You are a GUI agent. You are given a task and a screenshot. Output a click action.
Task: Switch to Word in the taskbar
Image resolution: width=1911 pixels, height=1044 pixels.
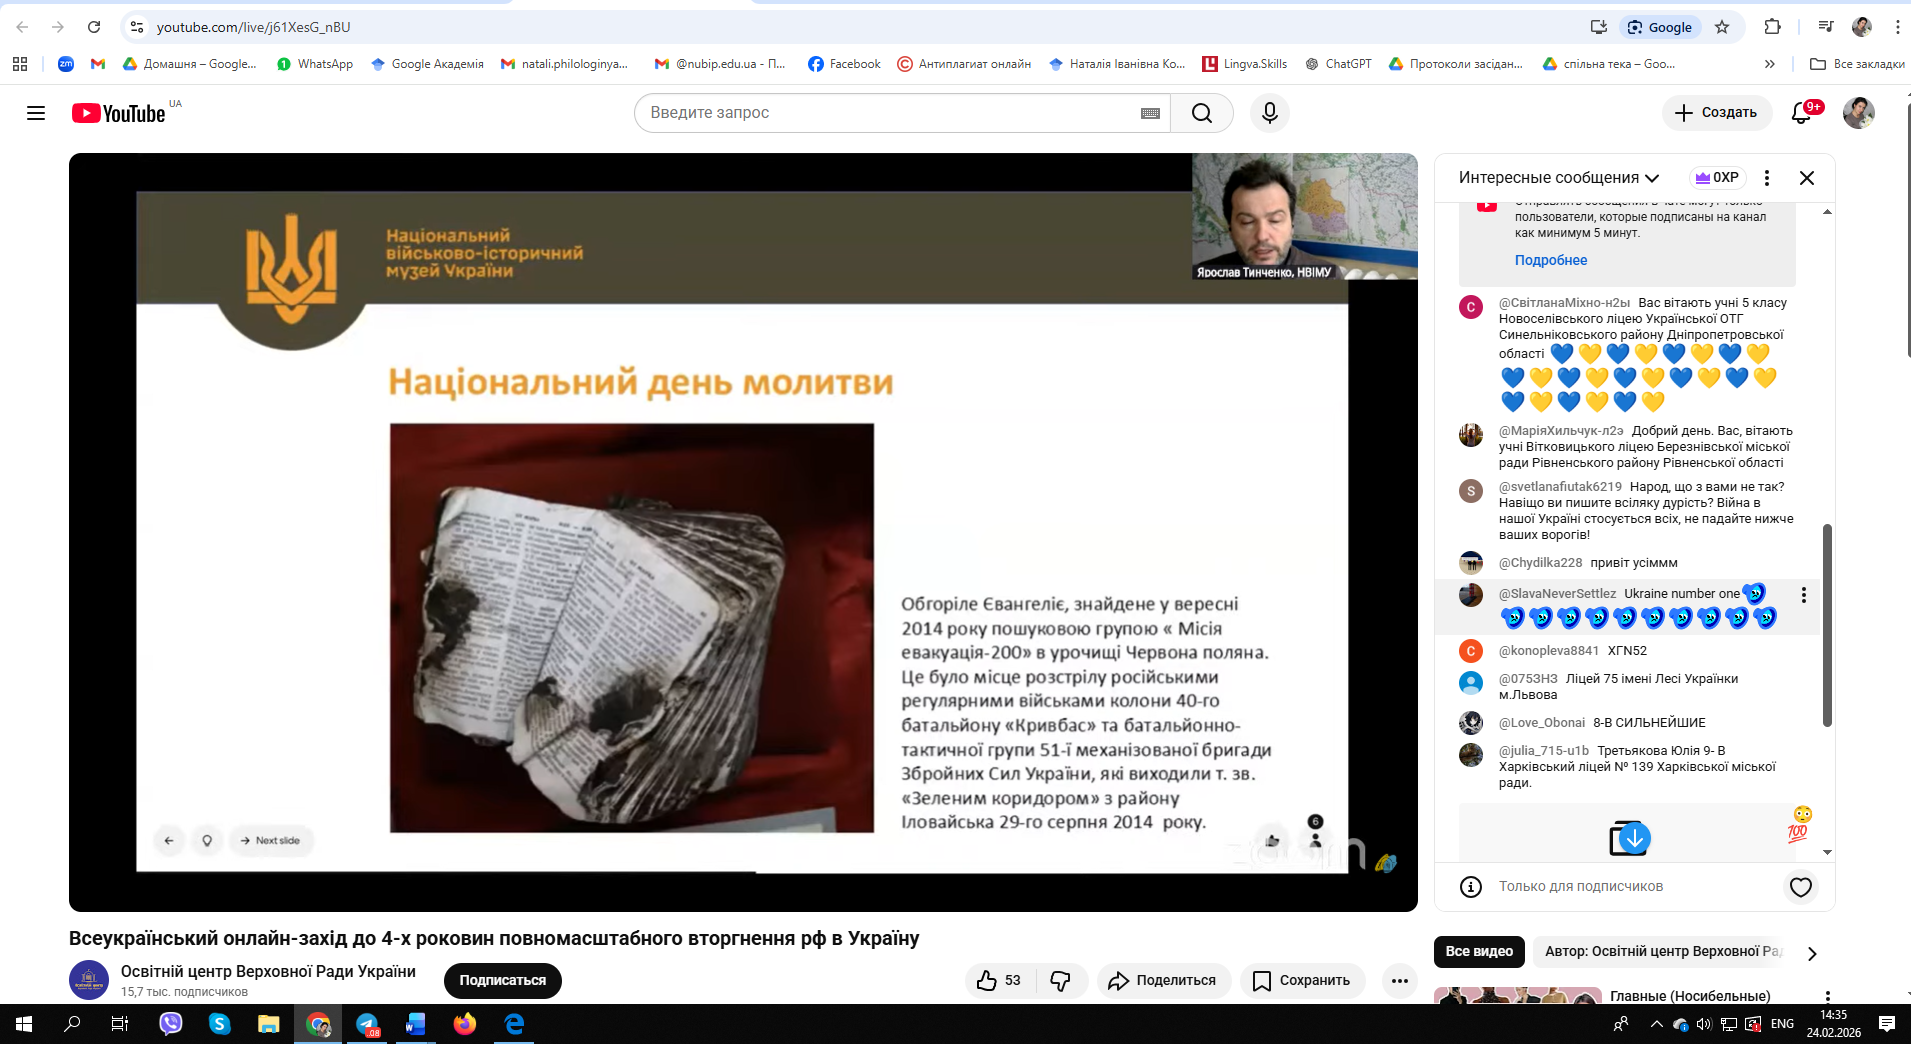click(416, 1024)
